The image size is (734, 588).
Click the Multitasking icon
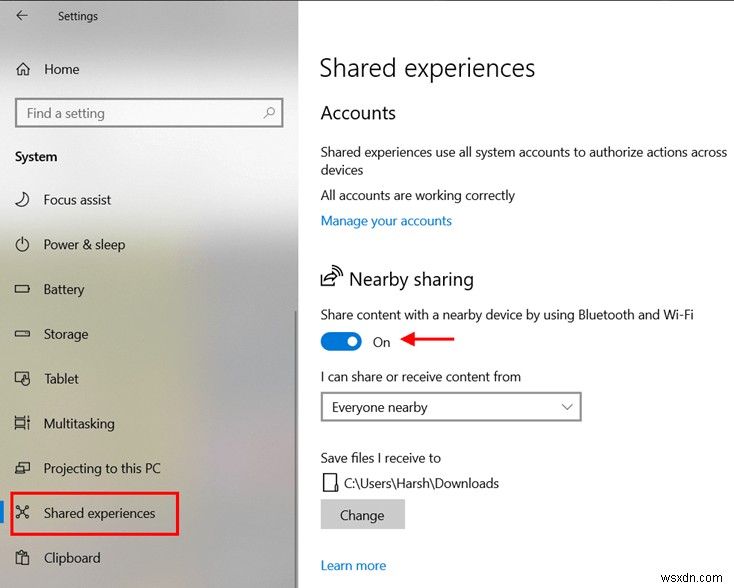point(23,424)
